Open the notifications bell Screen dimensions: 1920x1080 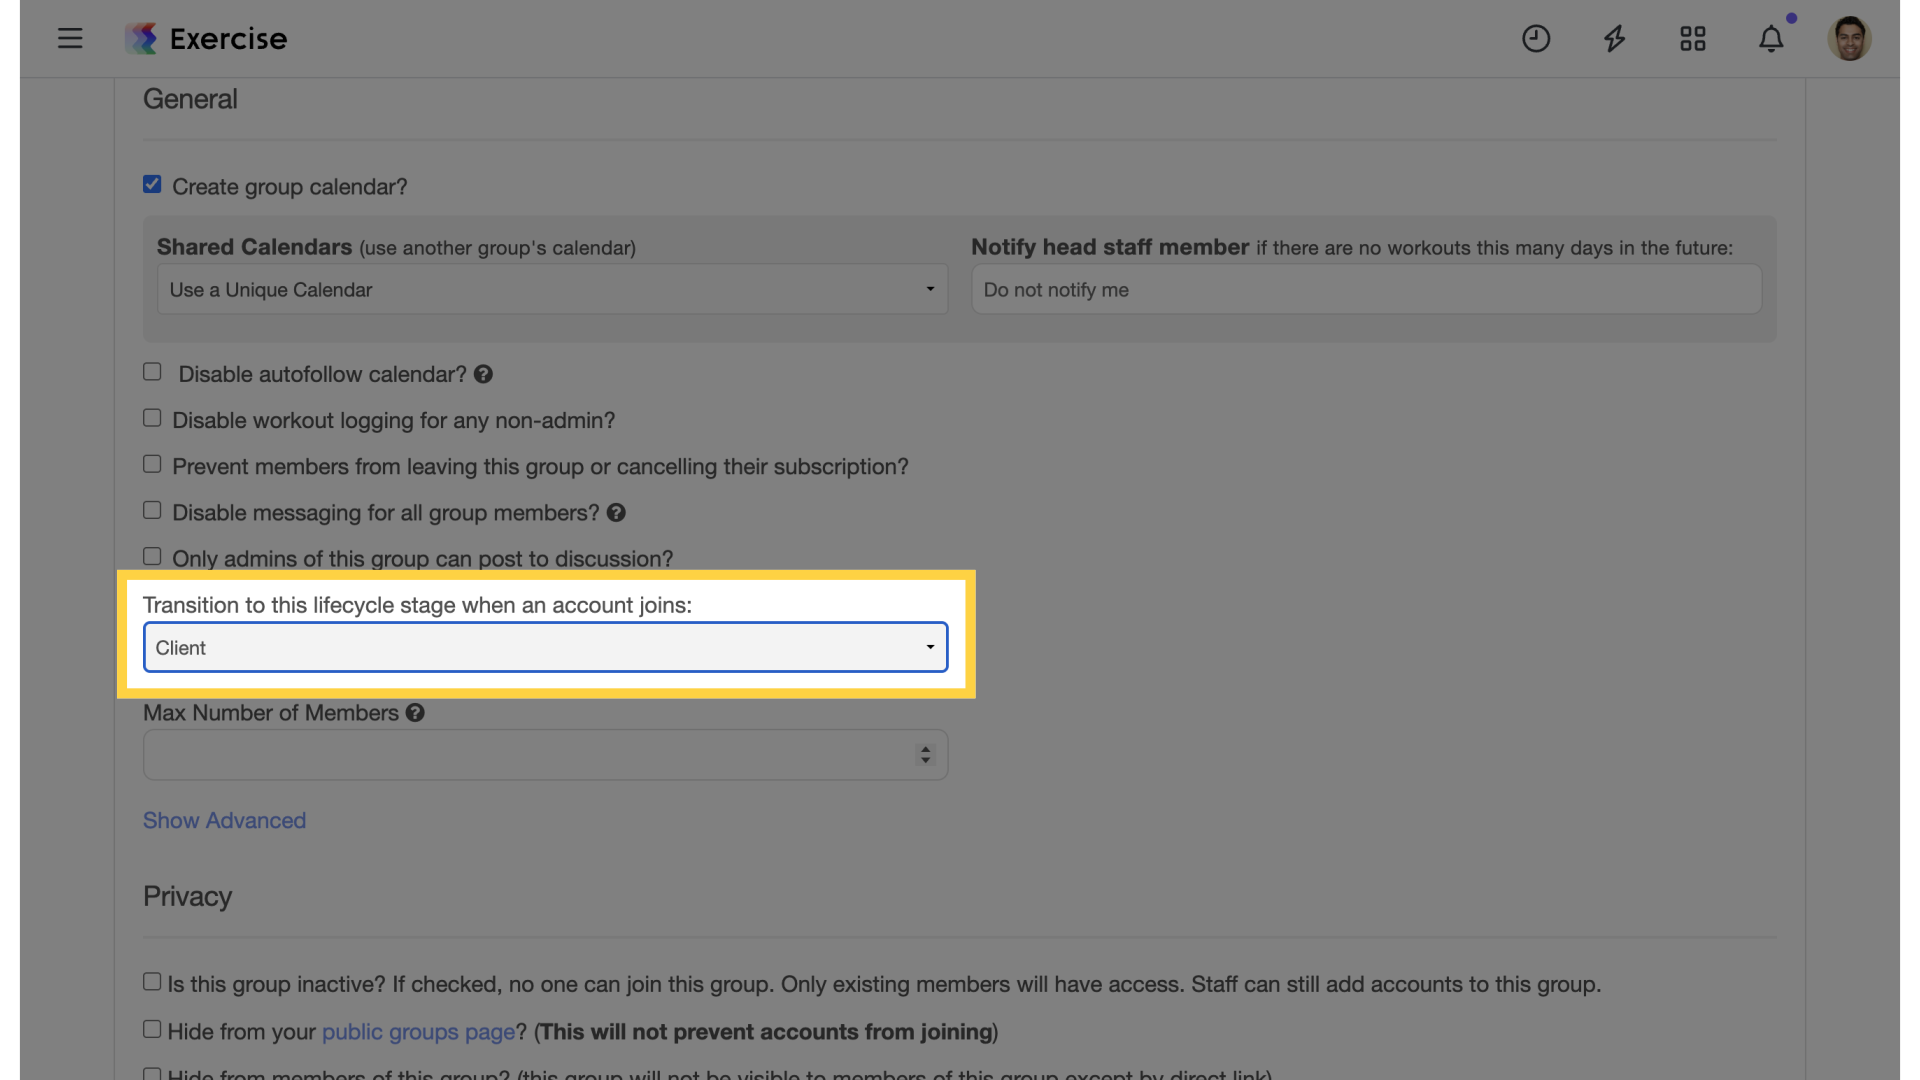1771,39
